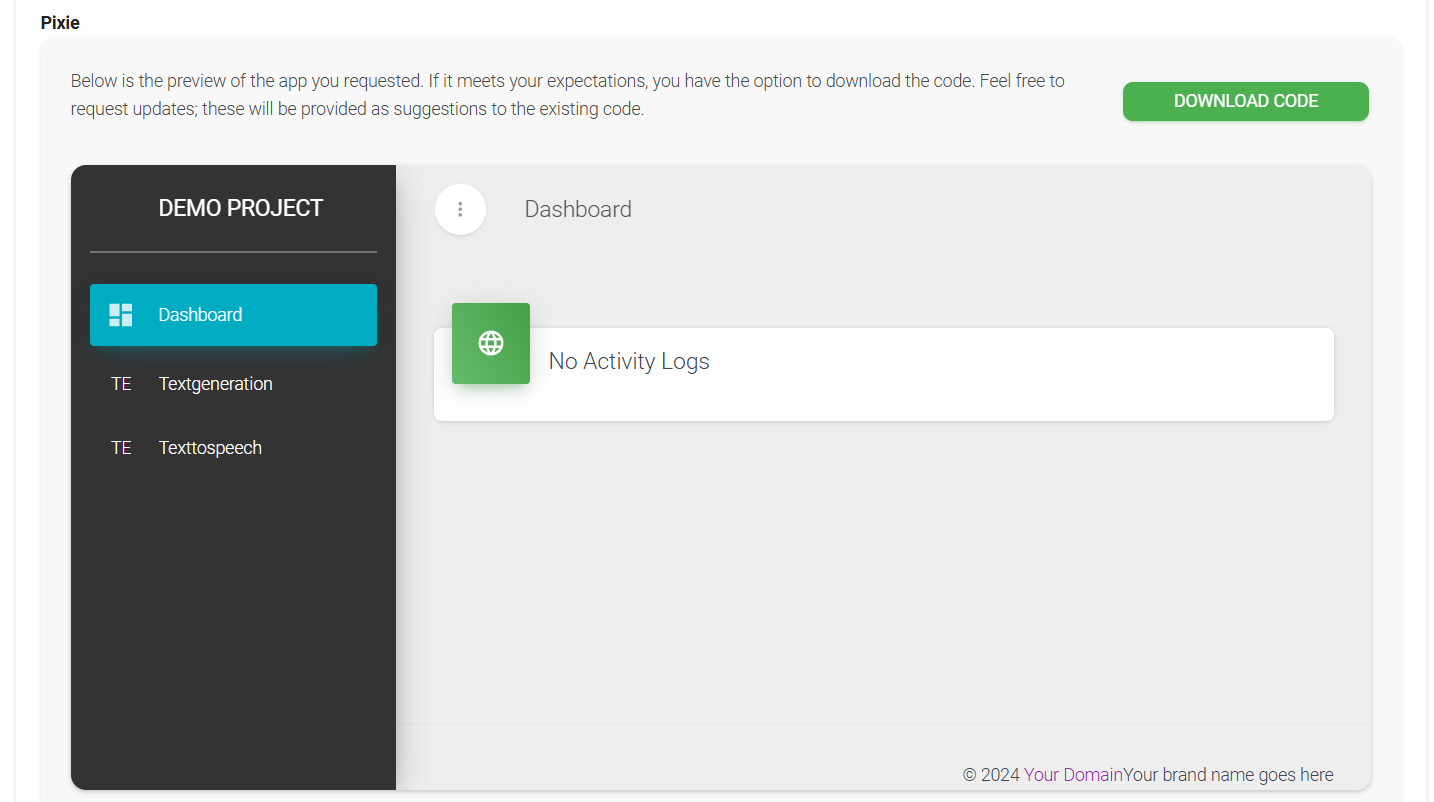The image size is (1434, 802).
Task: Open the Textgeneration sidebar label
Action: pos(215,384)
